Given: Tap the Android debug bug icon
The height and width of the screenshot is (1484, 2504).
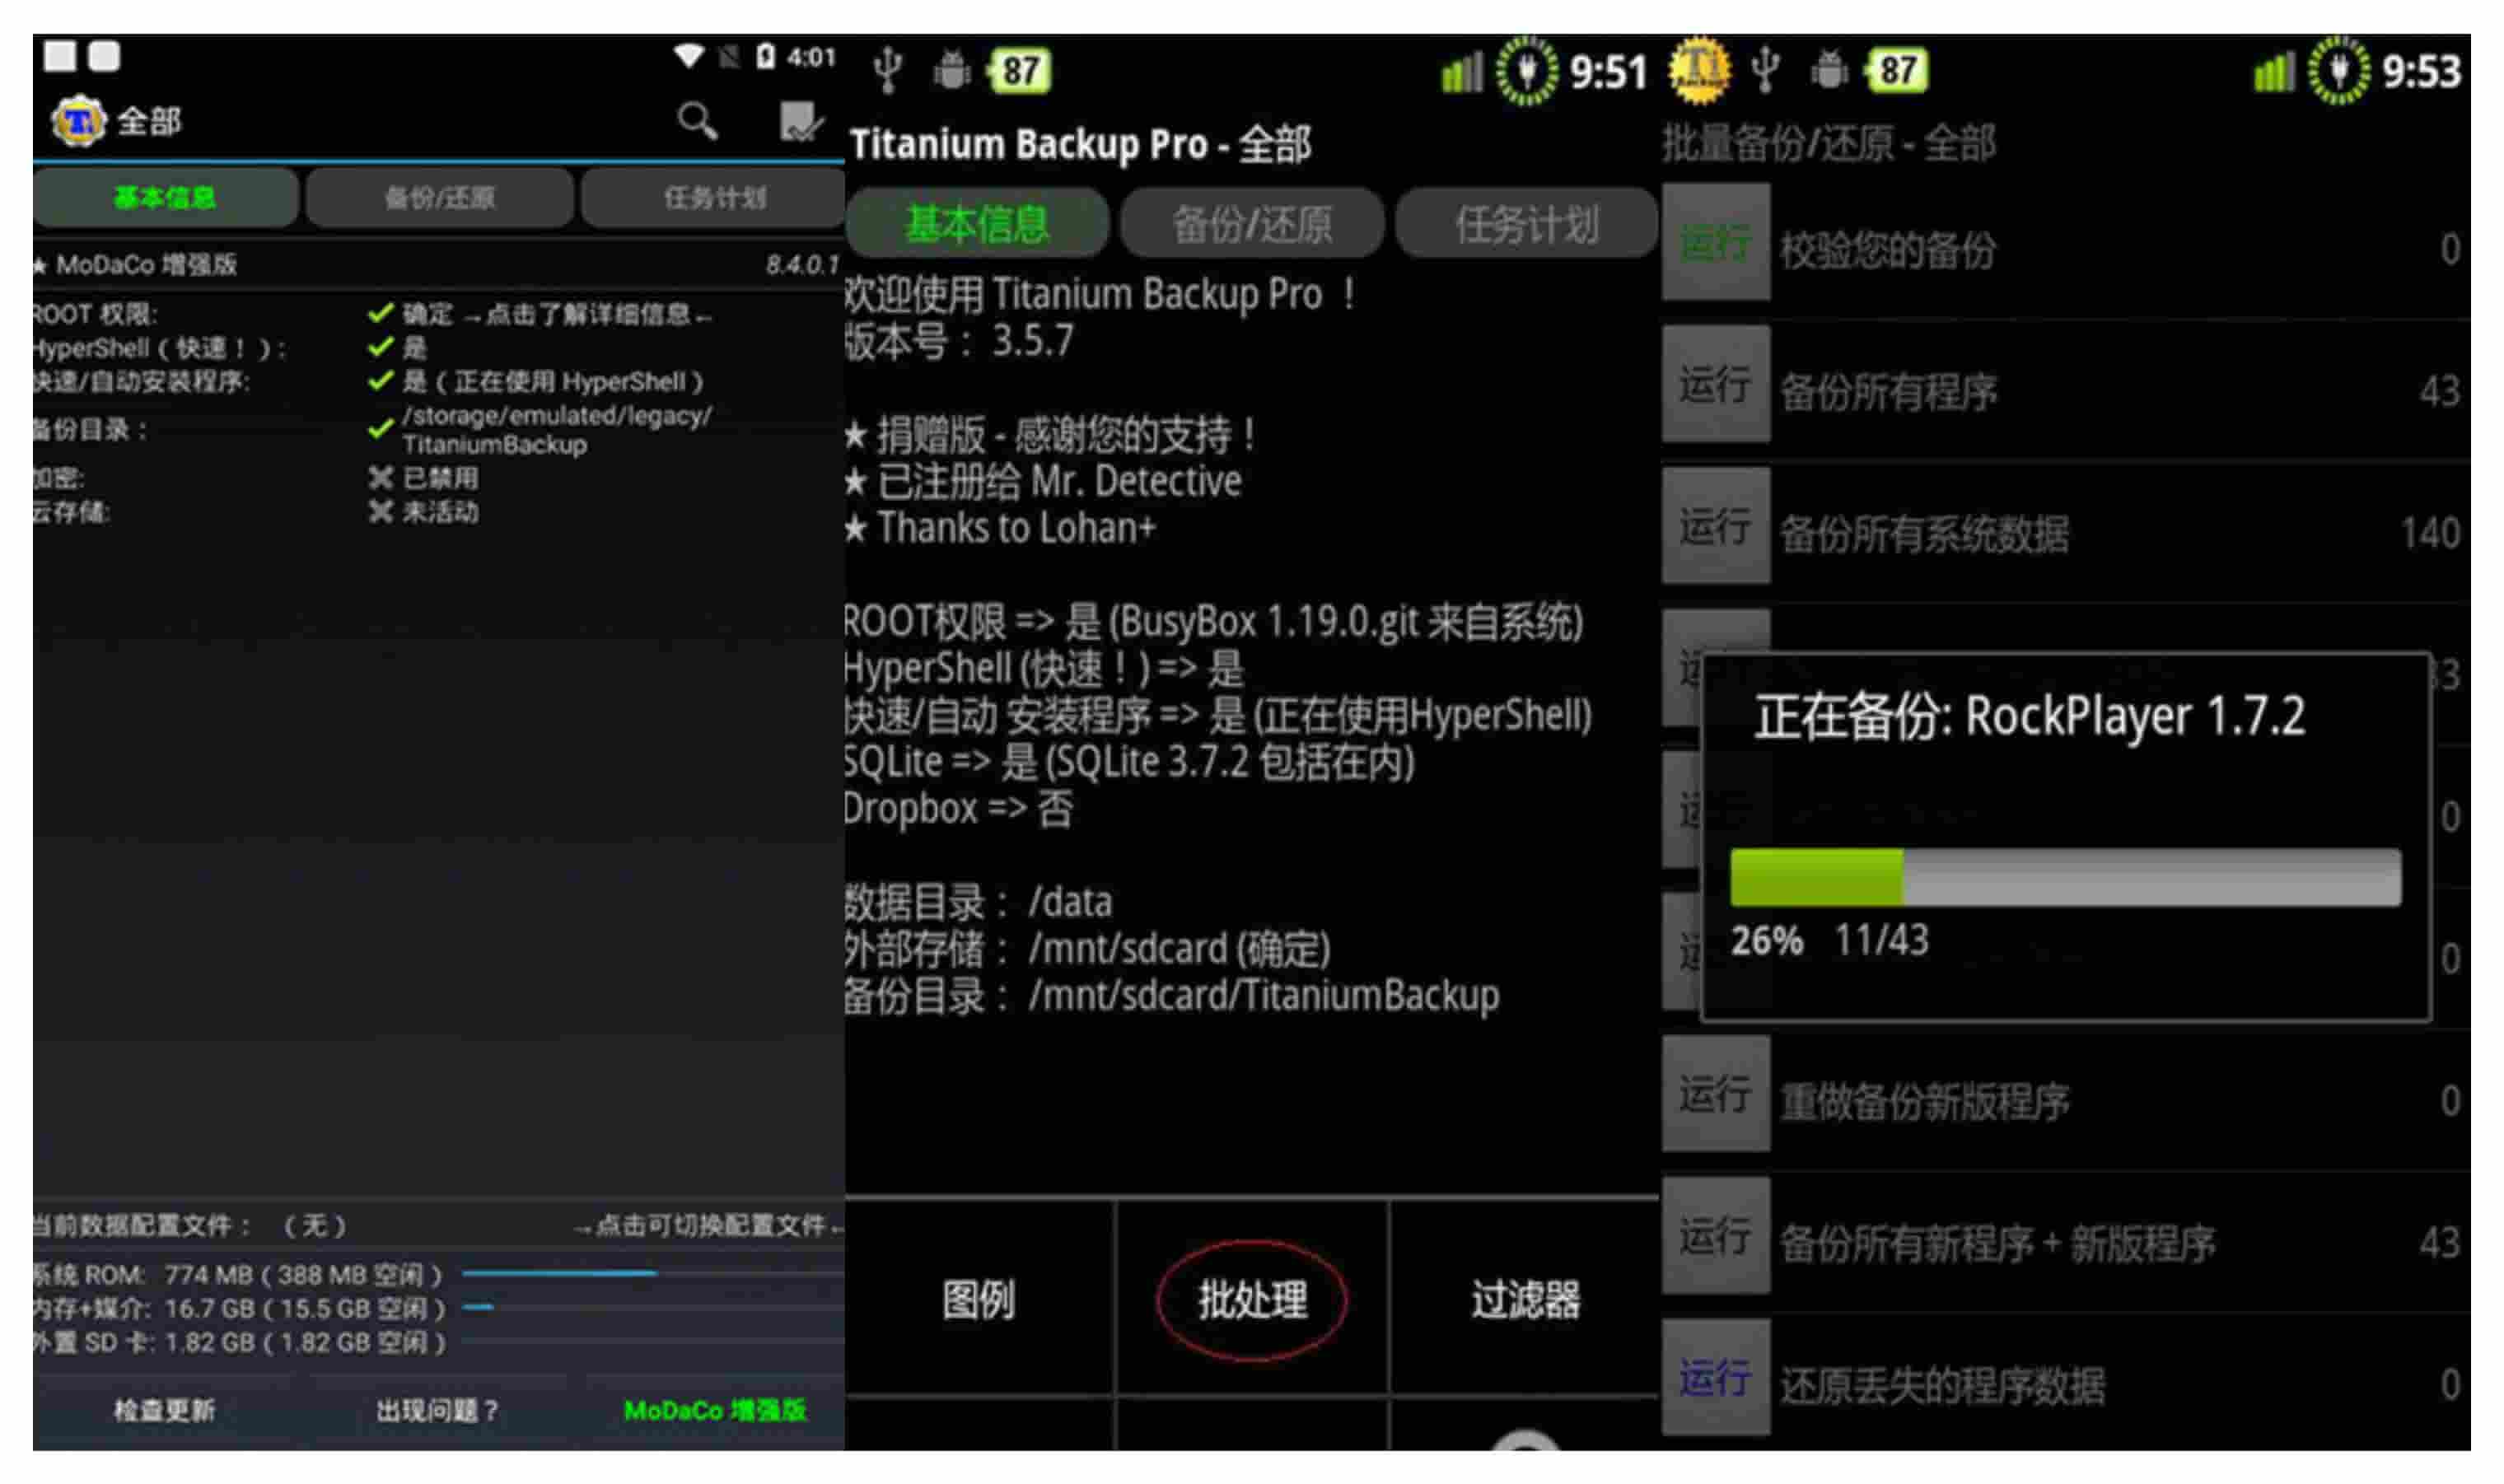Looking at the screenshot, I should tap(951, 70).
